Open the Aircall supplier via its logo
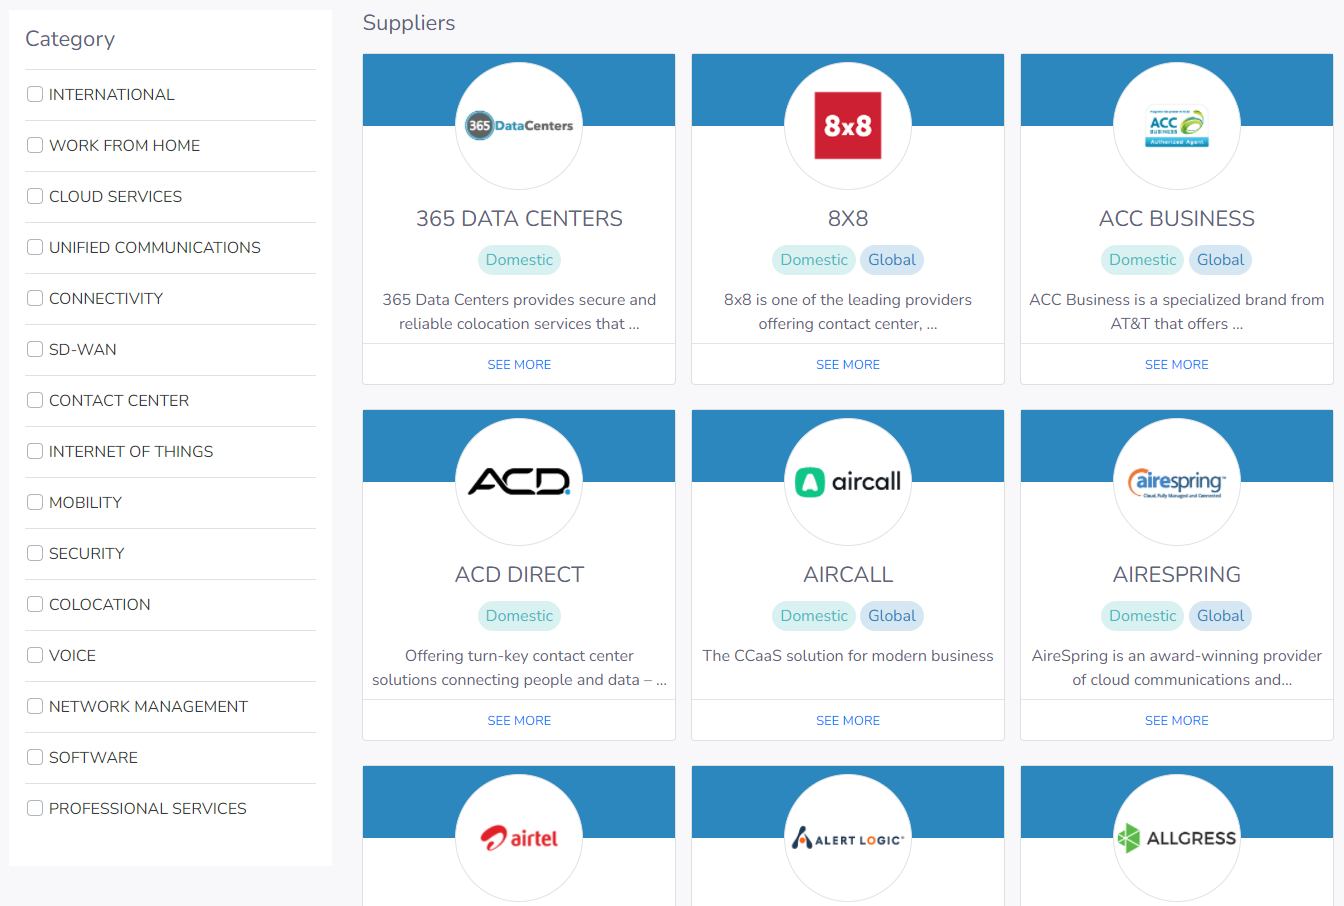 [x=847, y=480]
